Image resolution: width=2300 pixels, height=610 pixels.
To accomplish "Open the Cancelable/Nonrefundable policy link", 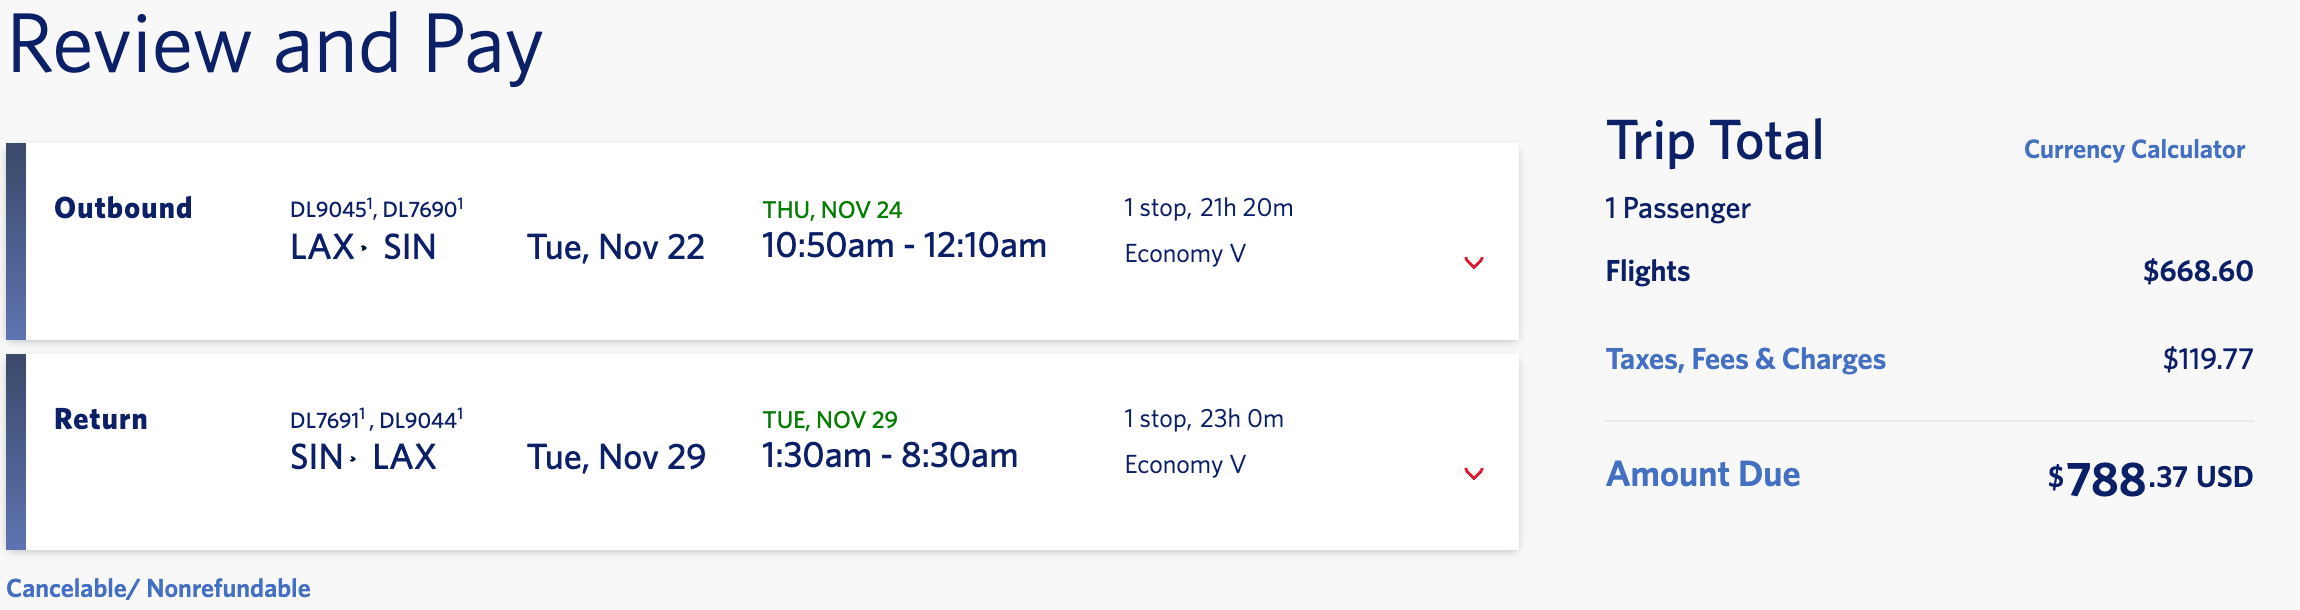I will (158, 588).
